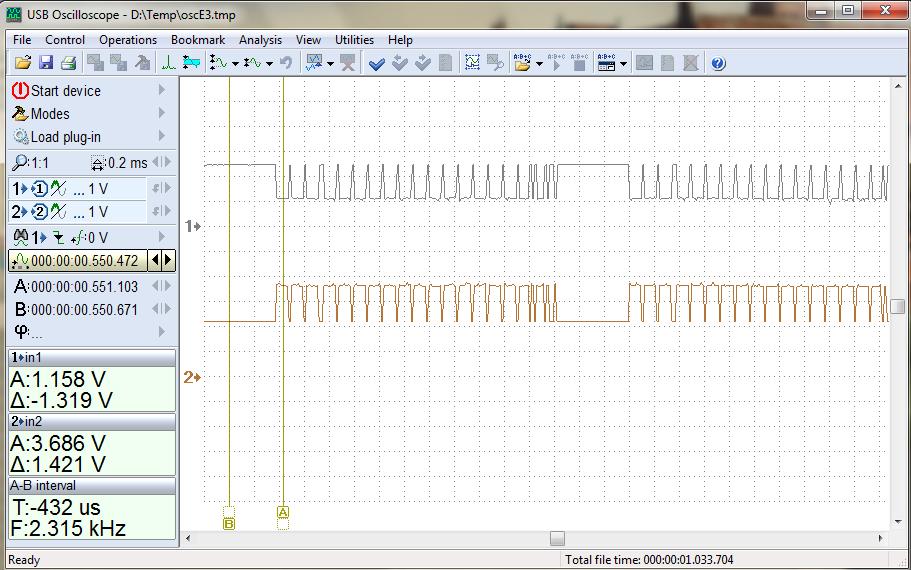Click the binoculars trigger icon in left panel
Screen dimensions: 911x570
tap(21, 237)
